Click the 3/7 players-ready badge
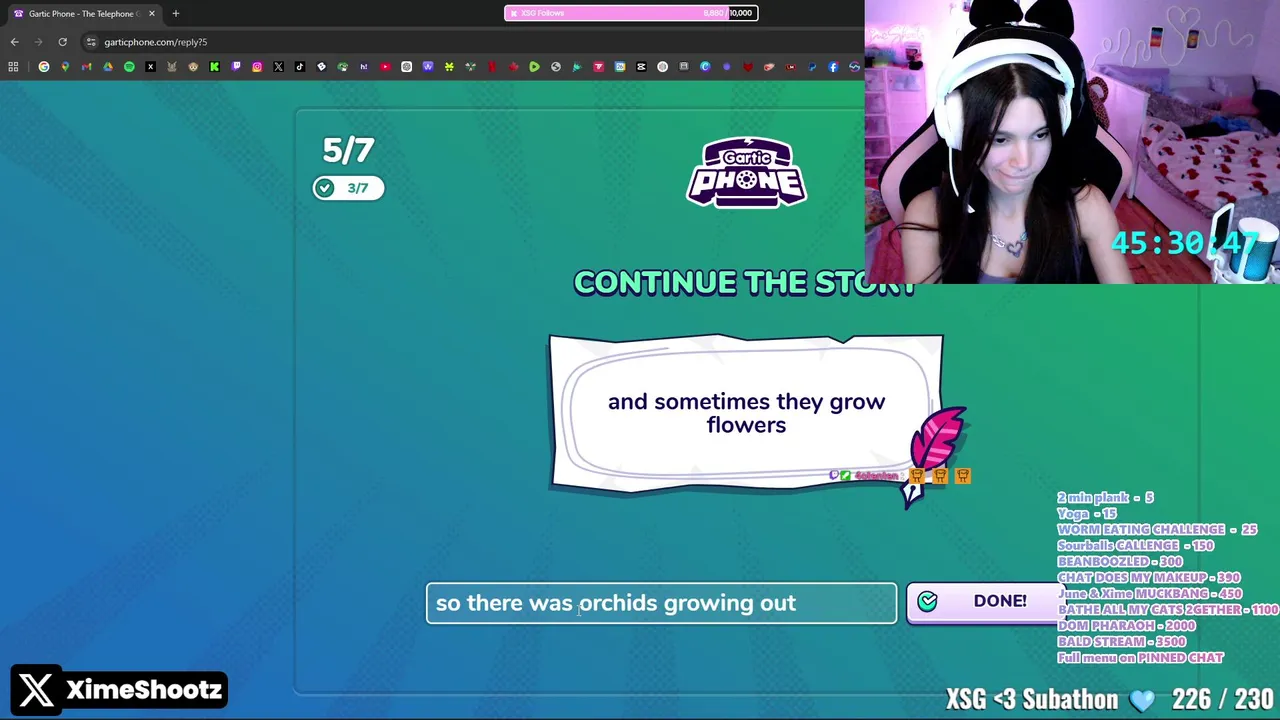The width and height of the screenshot is (1280, 720). [x=348, y=188]
